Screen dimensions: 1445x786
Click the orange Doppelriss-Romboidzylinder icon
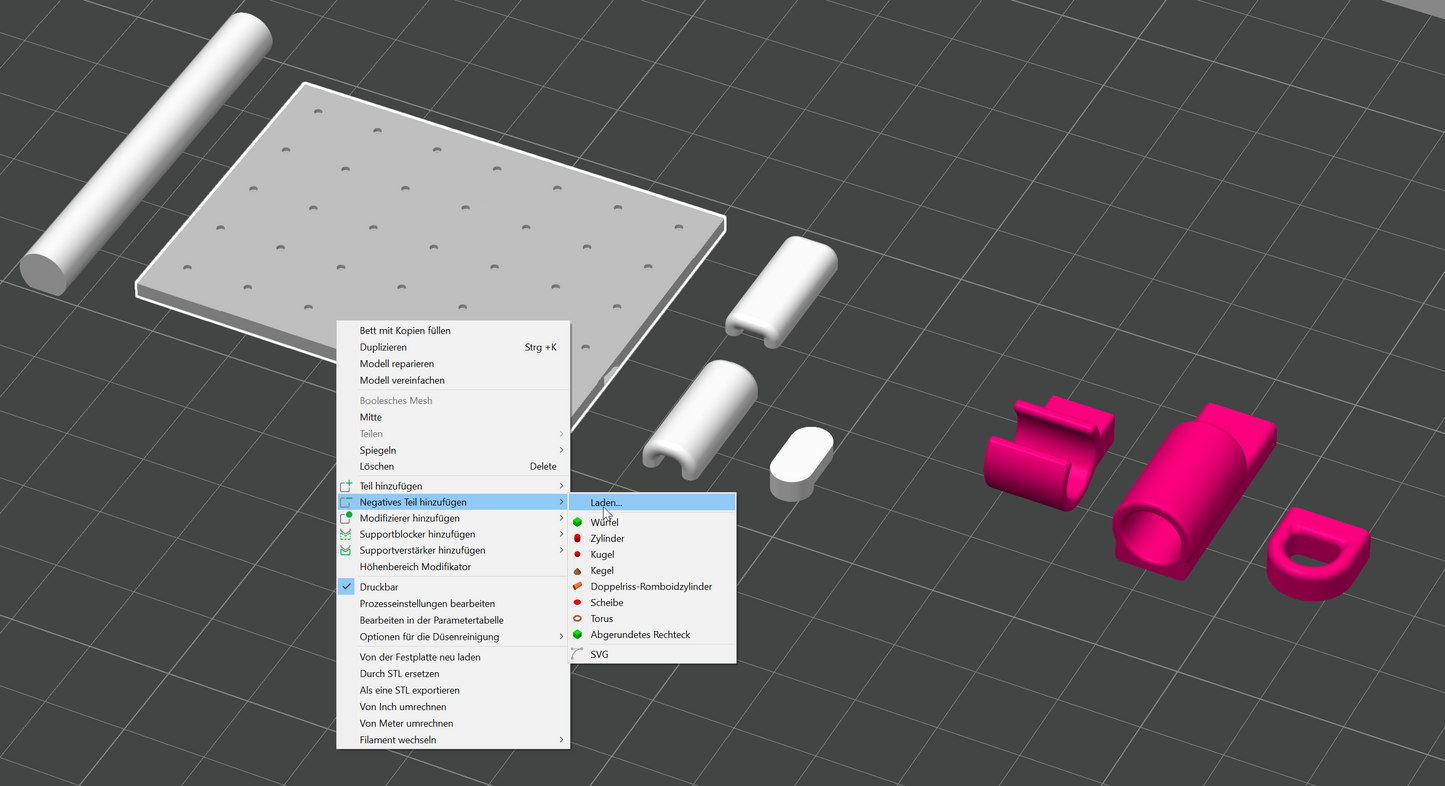[x=578, y=587]
